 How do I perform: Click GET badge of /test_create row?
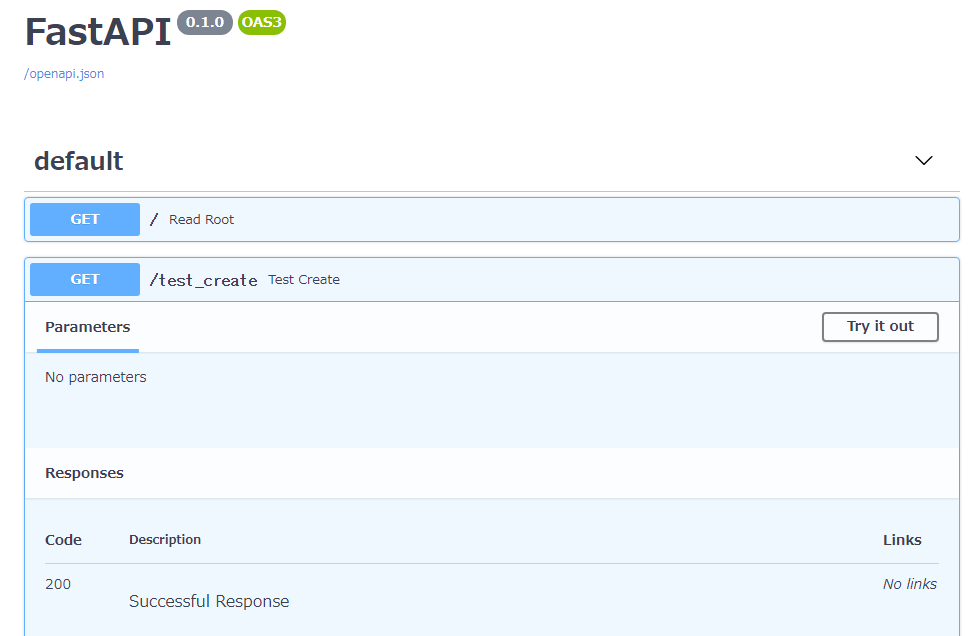85,280
